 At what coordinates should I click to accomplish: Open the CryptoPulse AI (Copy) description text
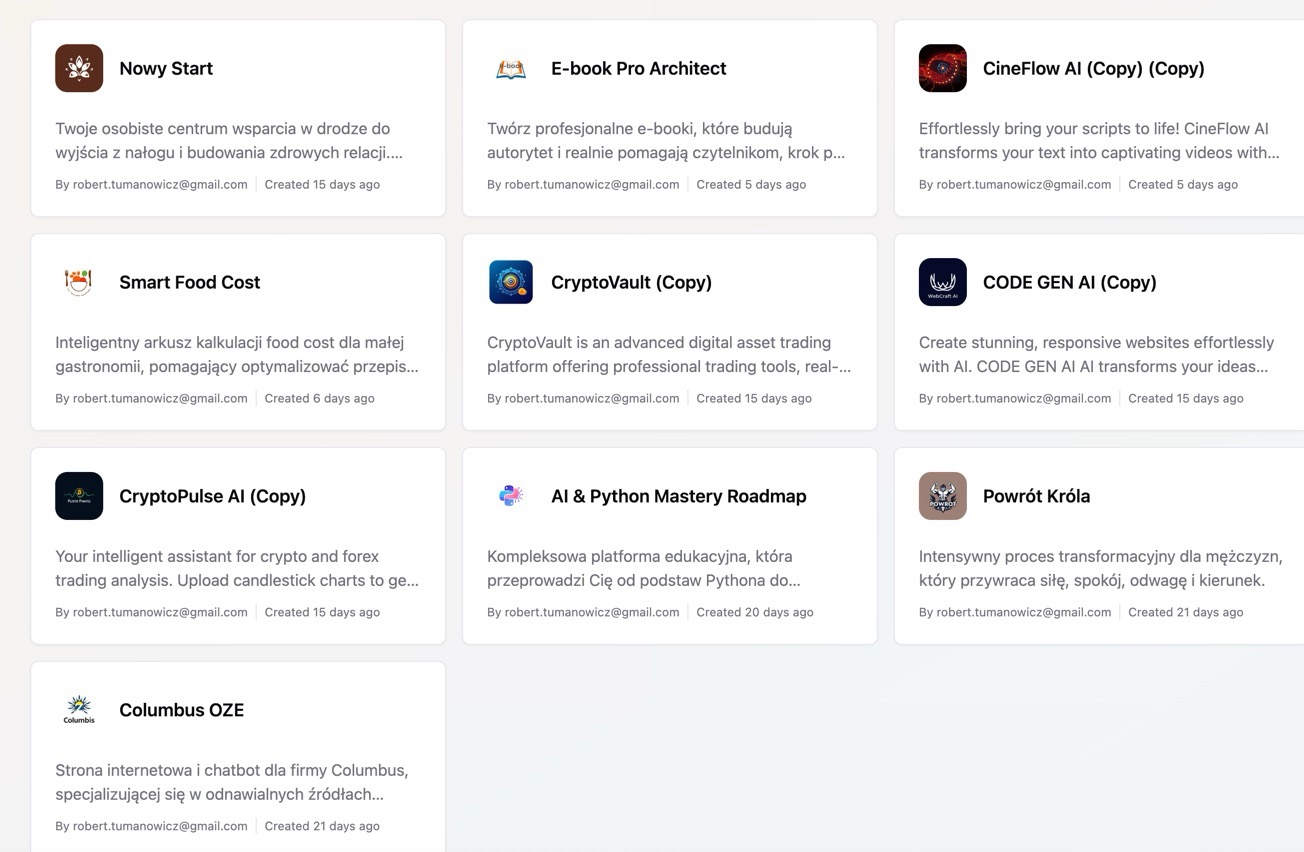(237, 568)
